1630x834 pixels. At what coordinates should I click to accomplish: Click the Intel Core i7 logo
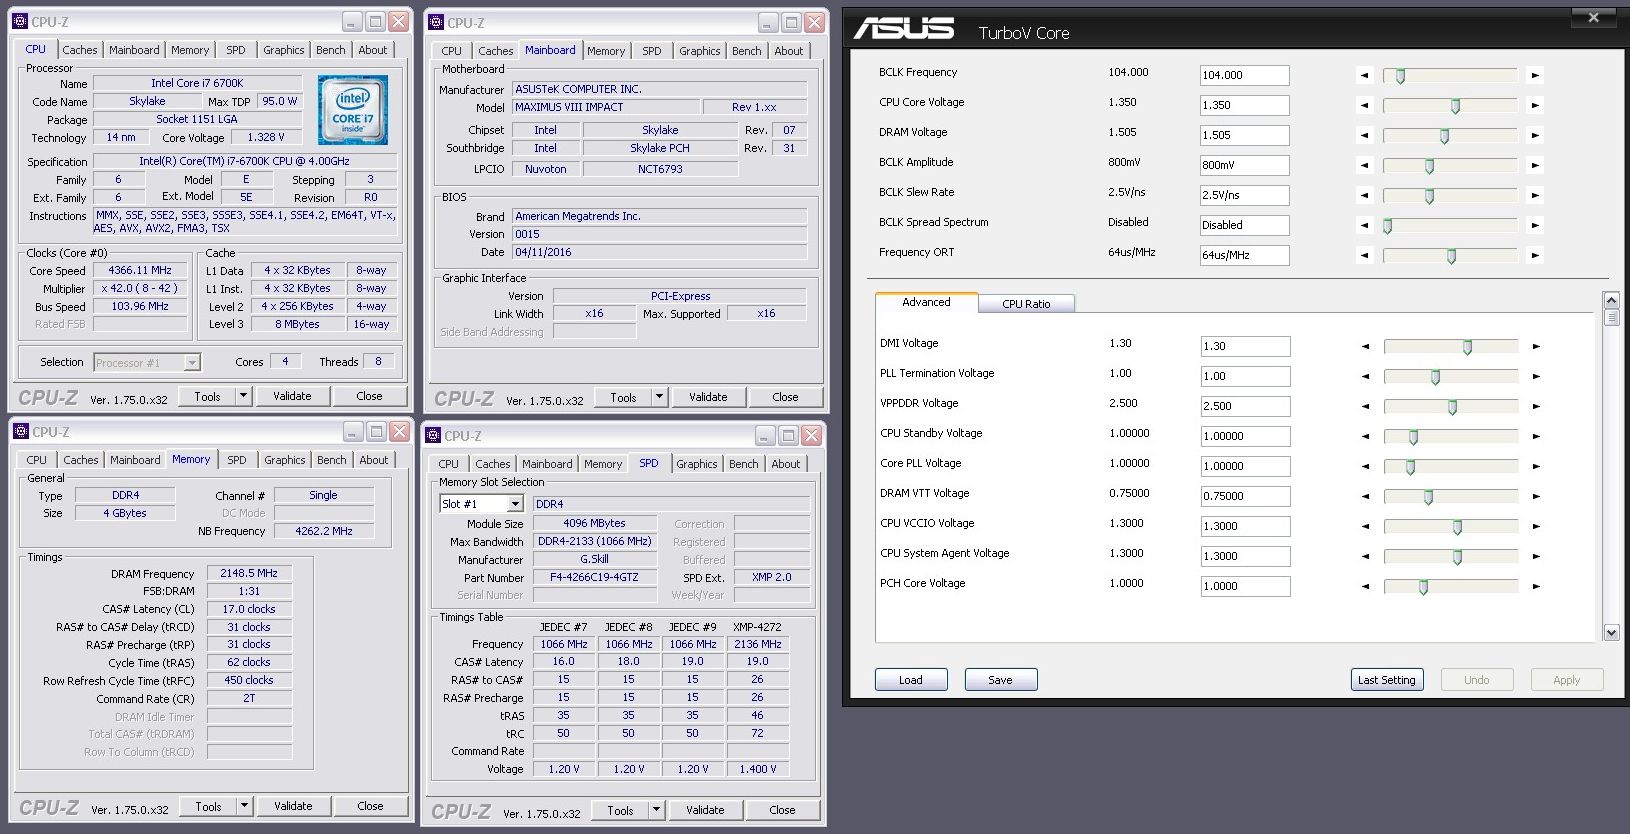click(x=353, y=110)
